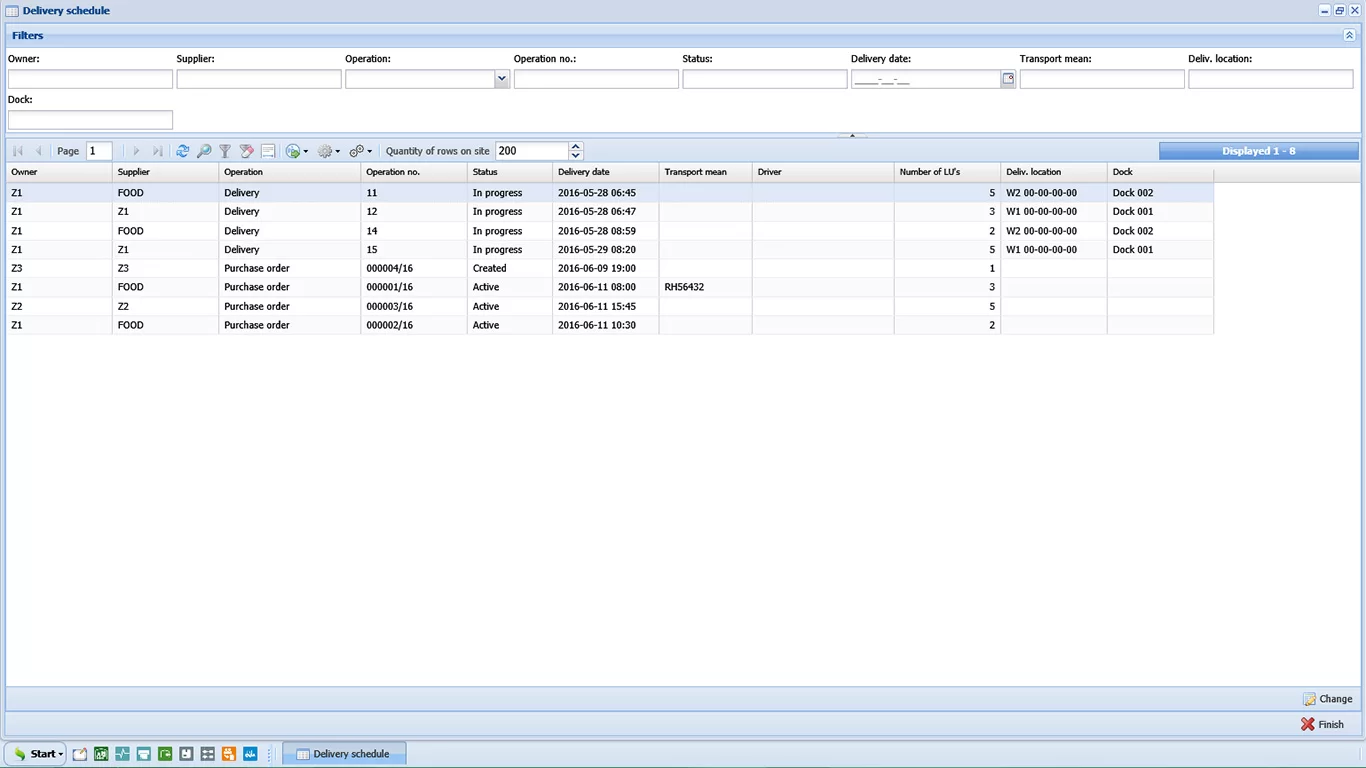1366x768 pixels.
Task: Refresh the delivery schedule grid
Action: tap(182, 151)
